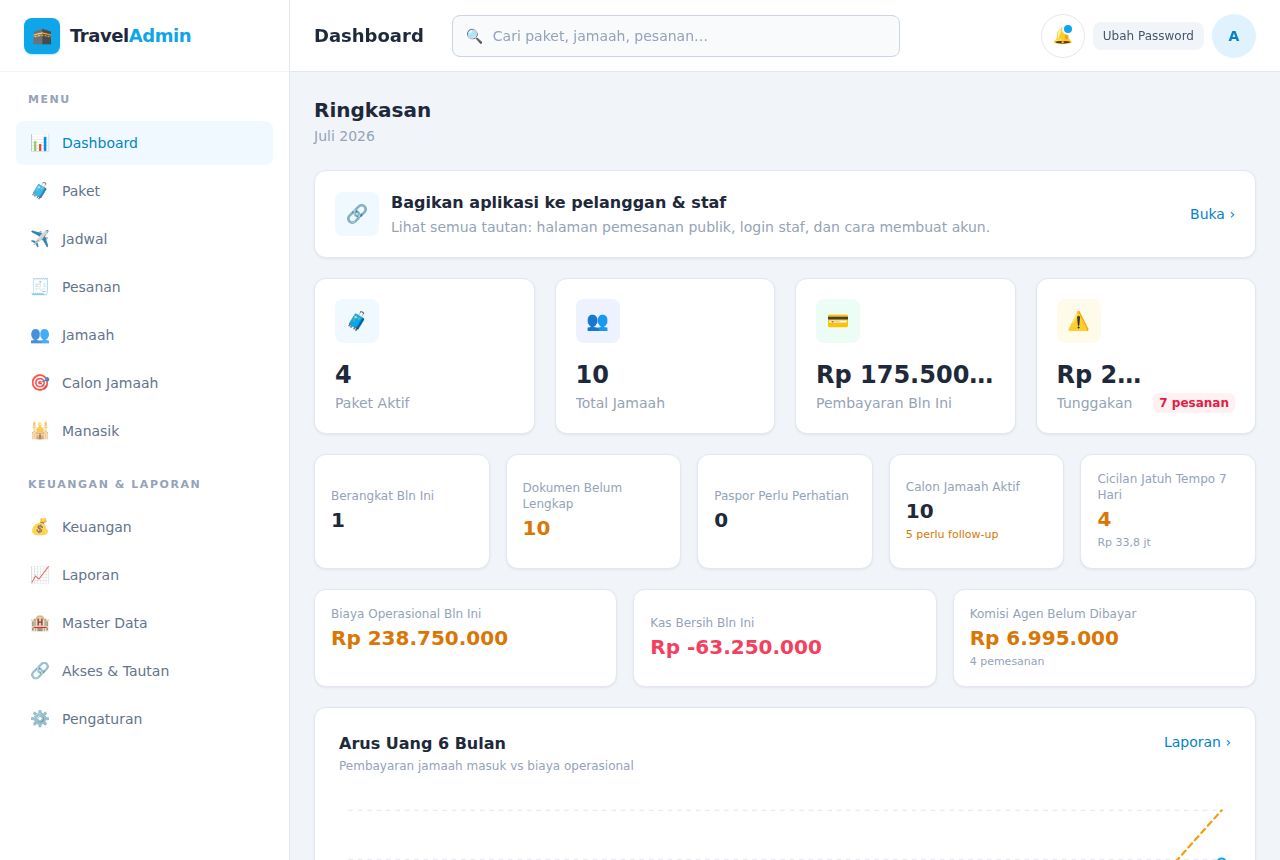Open the Dashboard menu item

[x=144, y=143]
